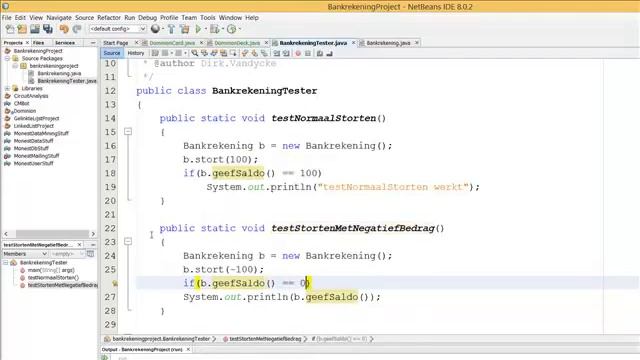Click the Debug Project toolbar icon

click(x=214, y=29)
